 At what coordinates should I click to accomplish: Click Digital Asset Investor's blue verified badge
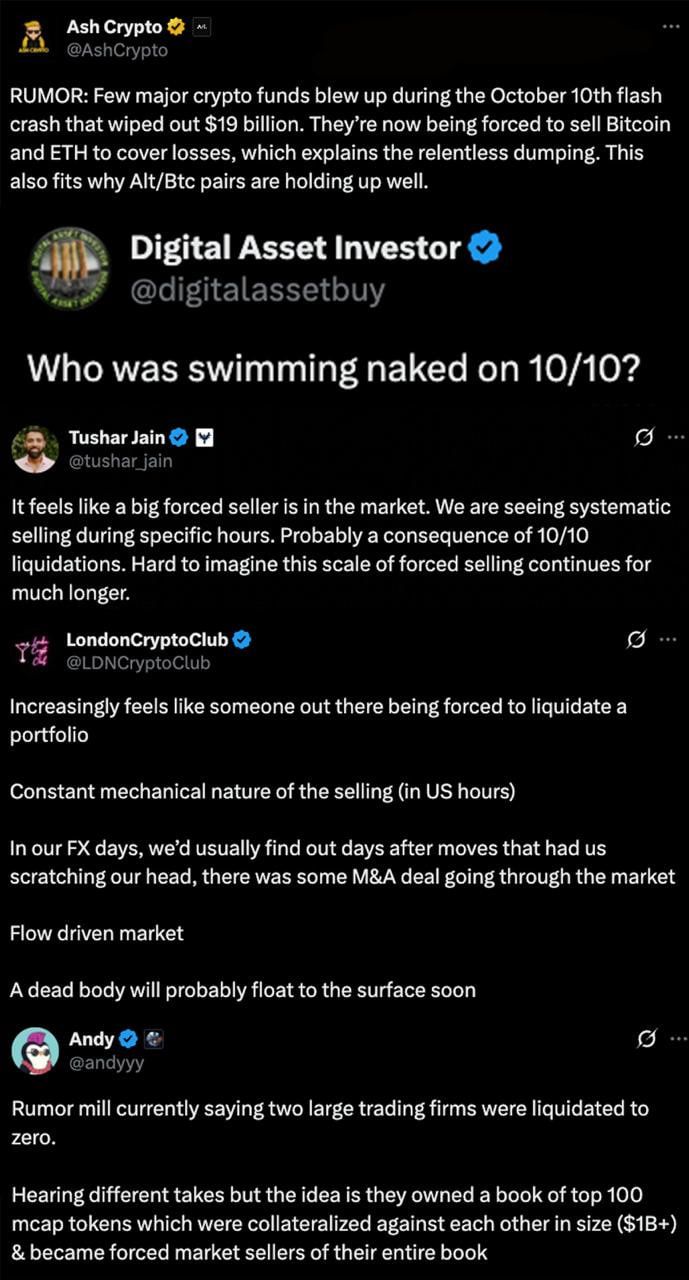coord(484,247)
